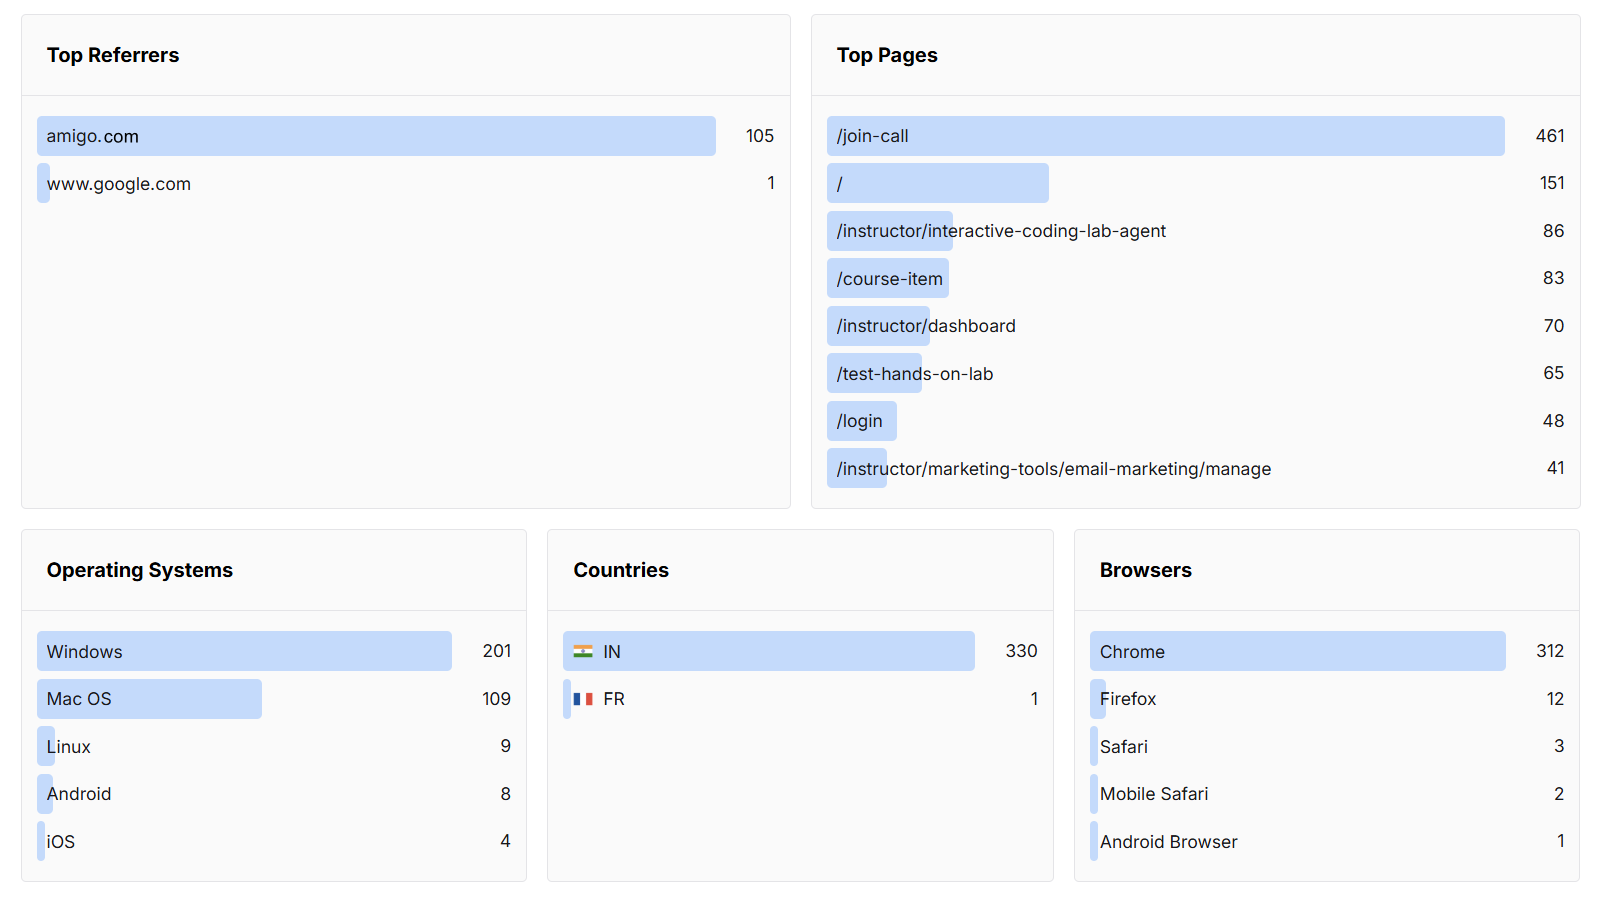Select the /test-hands-on-lab page entry
Image resolution: width=1604 pixels, height=900 pixels.
(x=913, y=373)
